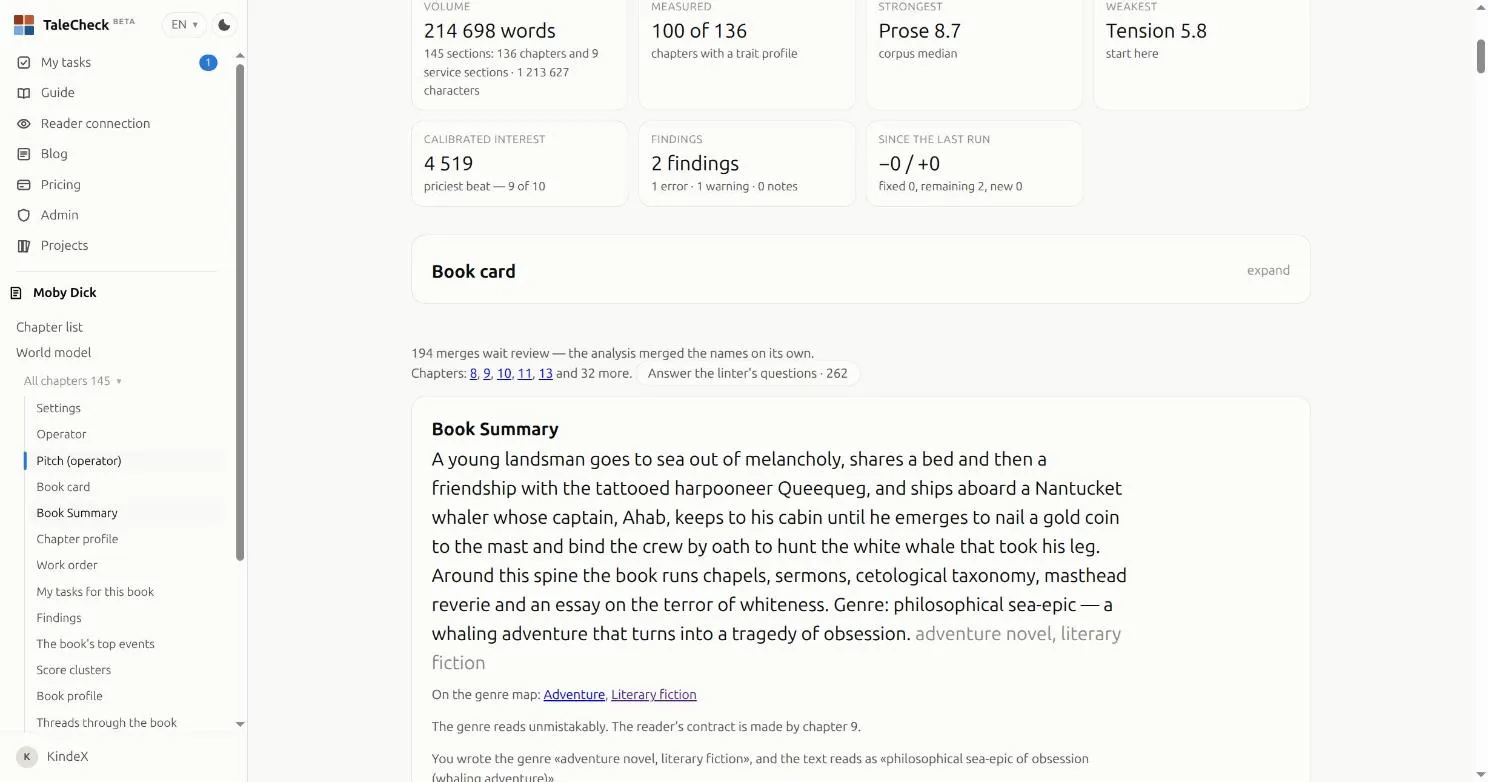
Task: Open World model in sidebar
Action: point(53,353)
